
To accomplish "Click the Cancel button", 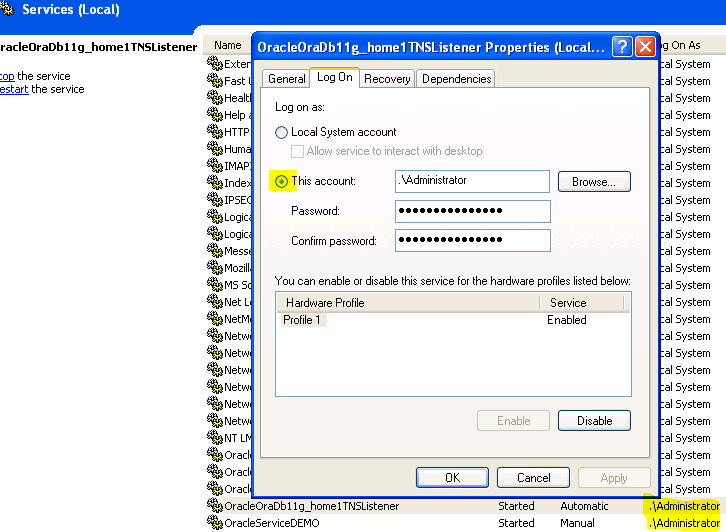I will [533, 477].
